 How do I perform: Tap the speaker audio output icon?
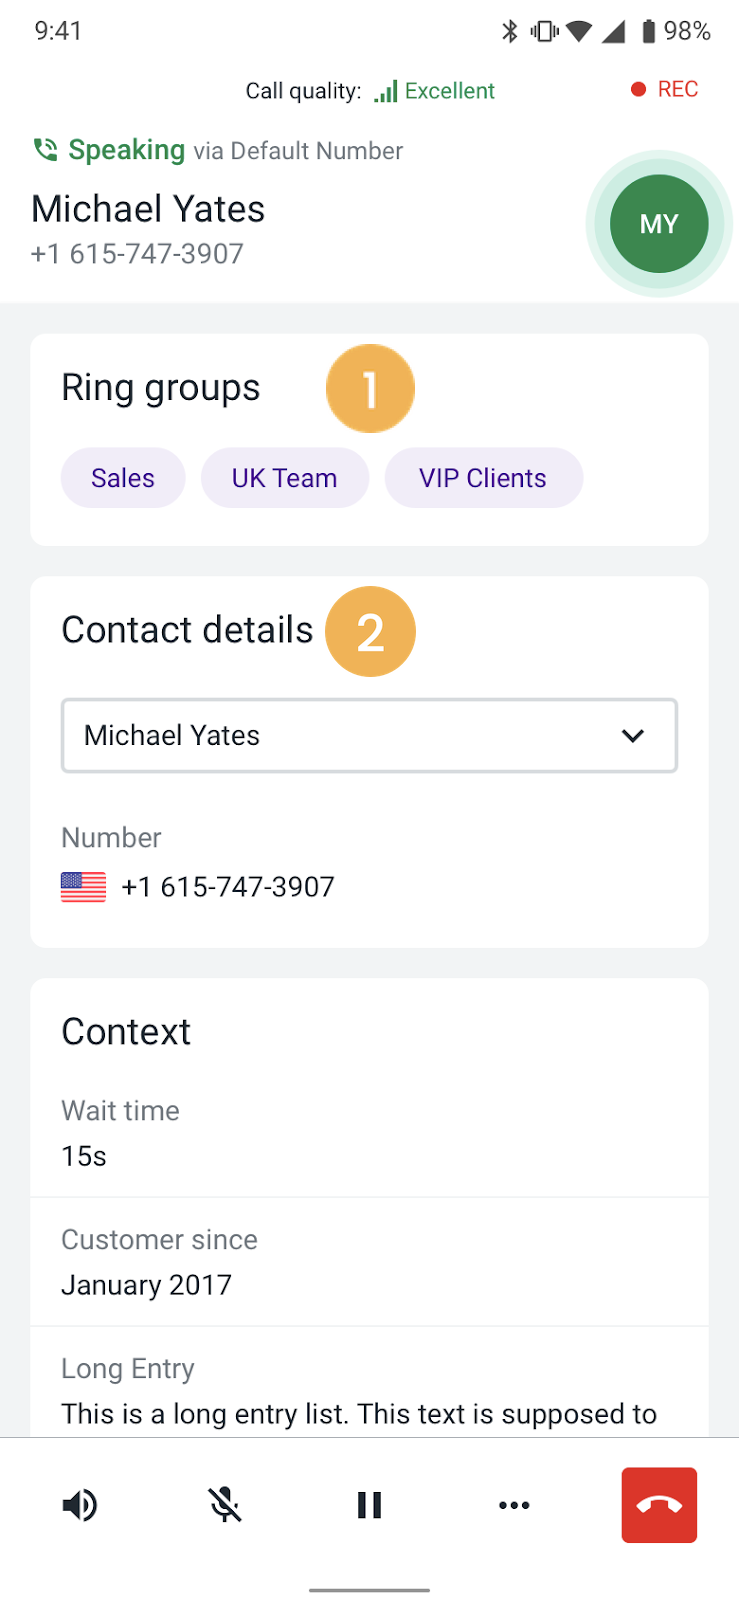click(80, 1505)
